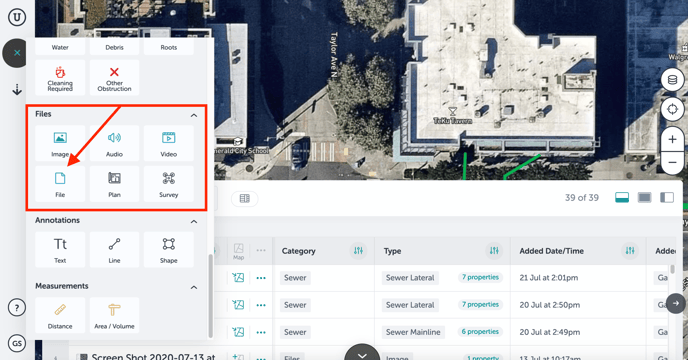Switch to bottom-panel layout view

622,198
